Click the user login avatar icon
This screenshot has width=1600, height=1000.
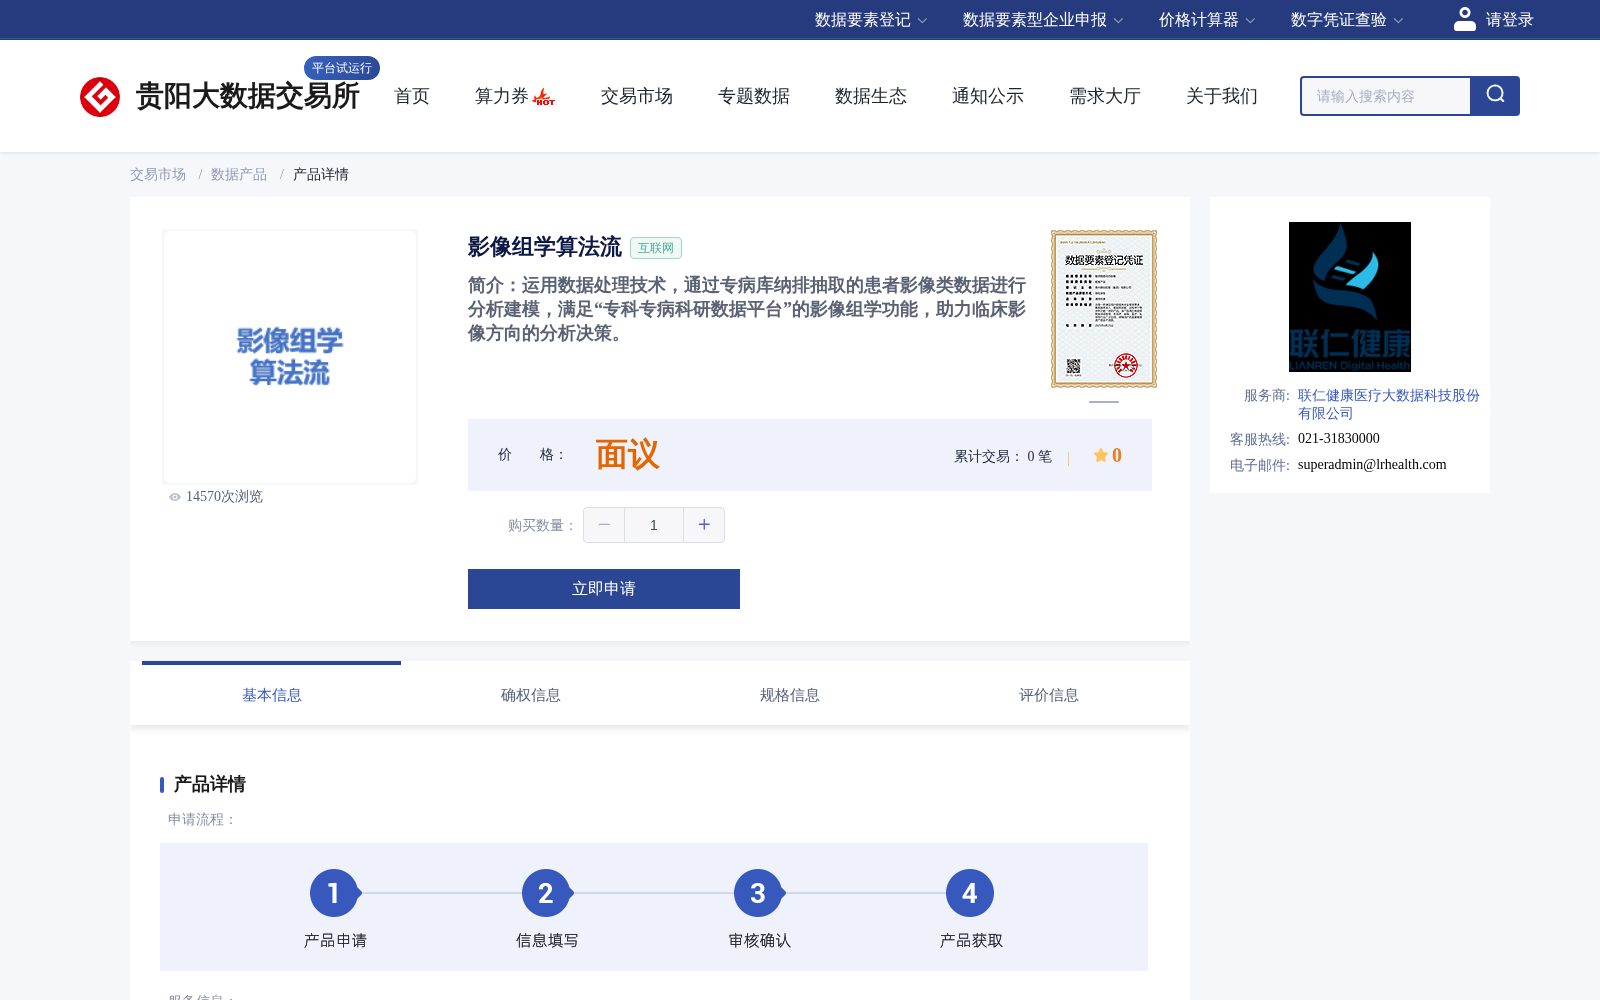coord(1465,19)
